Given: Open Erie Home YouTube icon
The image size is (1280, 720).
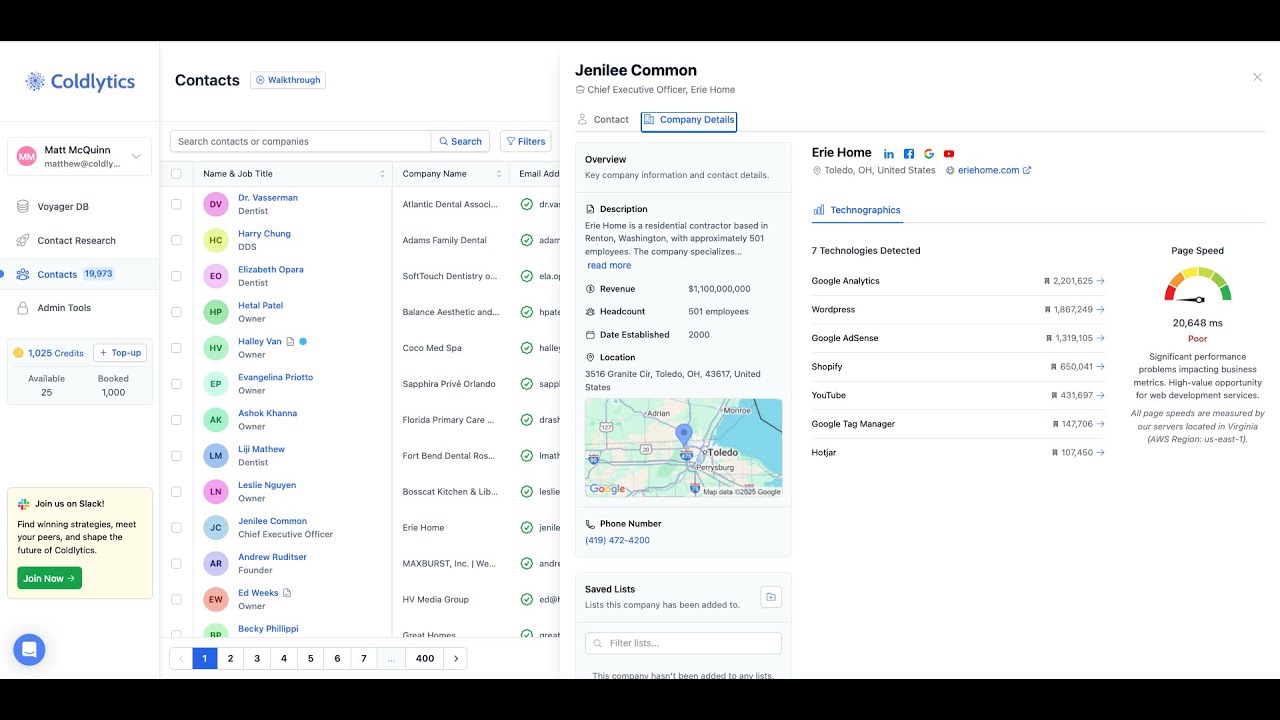Looking at the screenshot, I should (949, 154).
